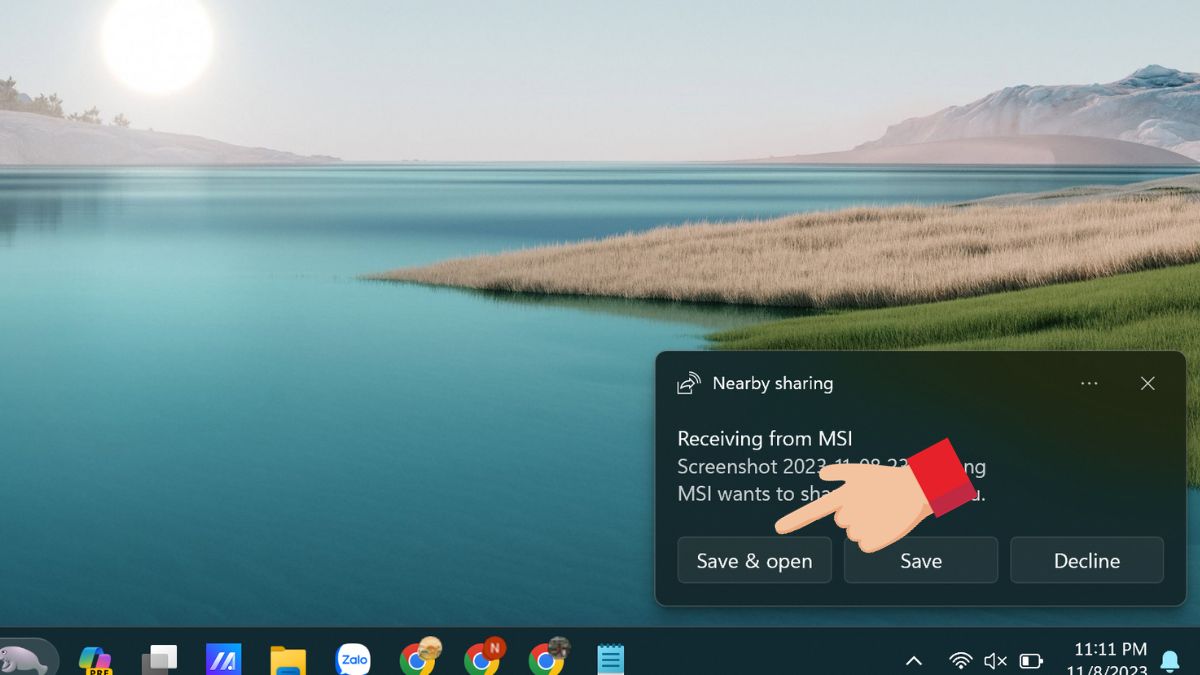Open the notification center bell icon

(1169, 661)
